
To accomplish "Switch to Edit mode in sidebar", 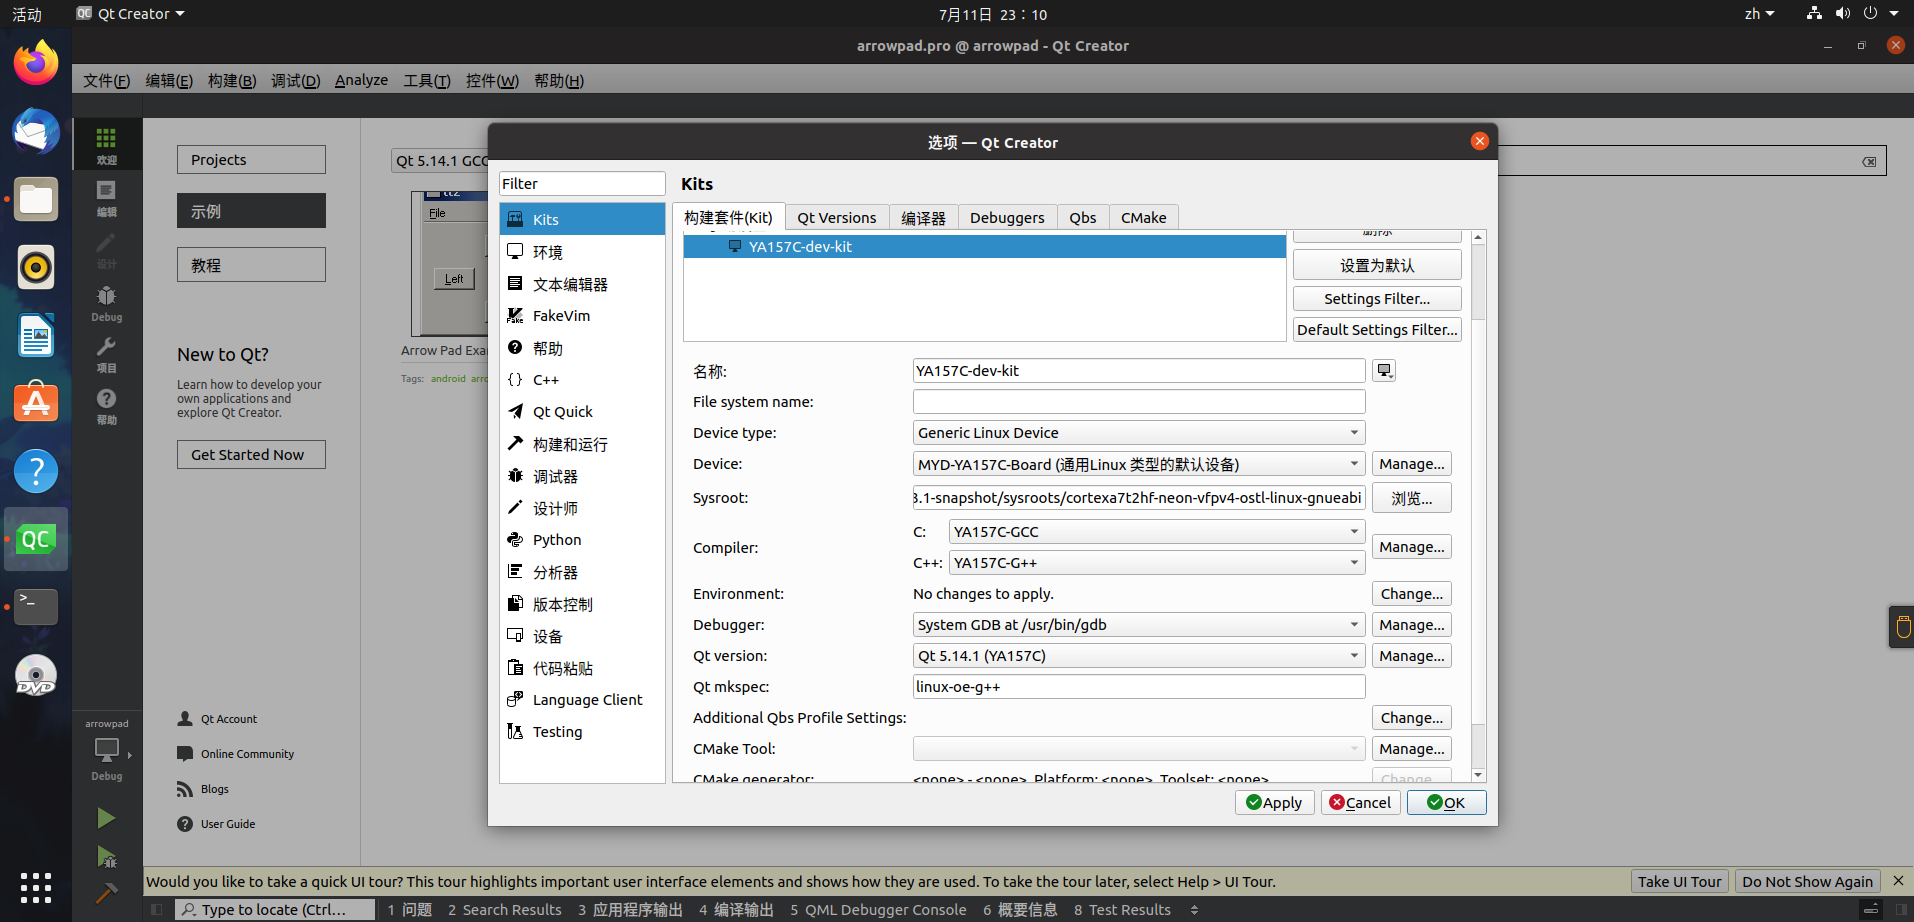I will pyautogui.click(x=106, y=198).
